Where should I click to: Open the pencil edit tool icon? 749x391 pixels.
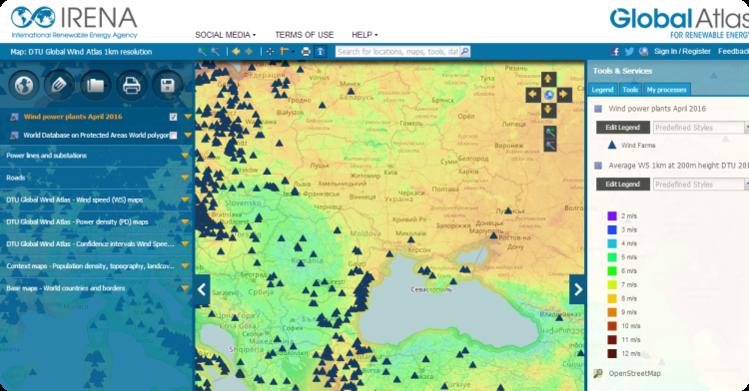click(59, 85)
